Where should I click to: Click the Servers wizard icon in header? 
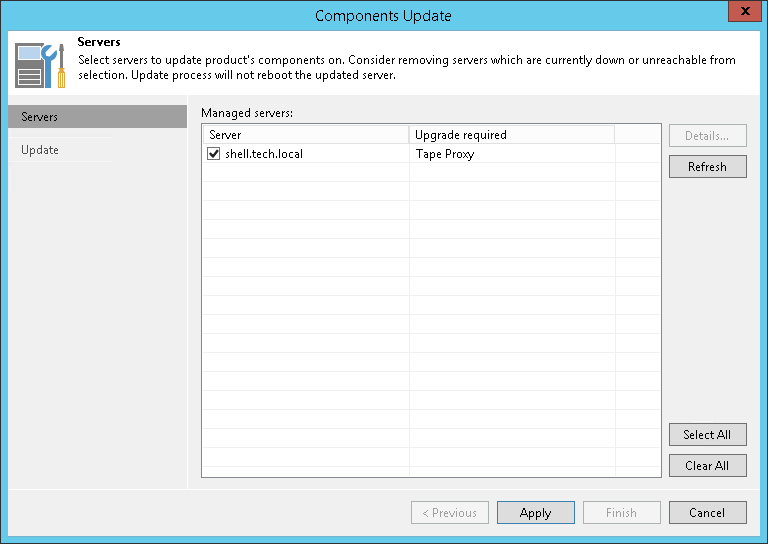[x=42, y=64]
